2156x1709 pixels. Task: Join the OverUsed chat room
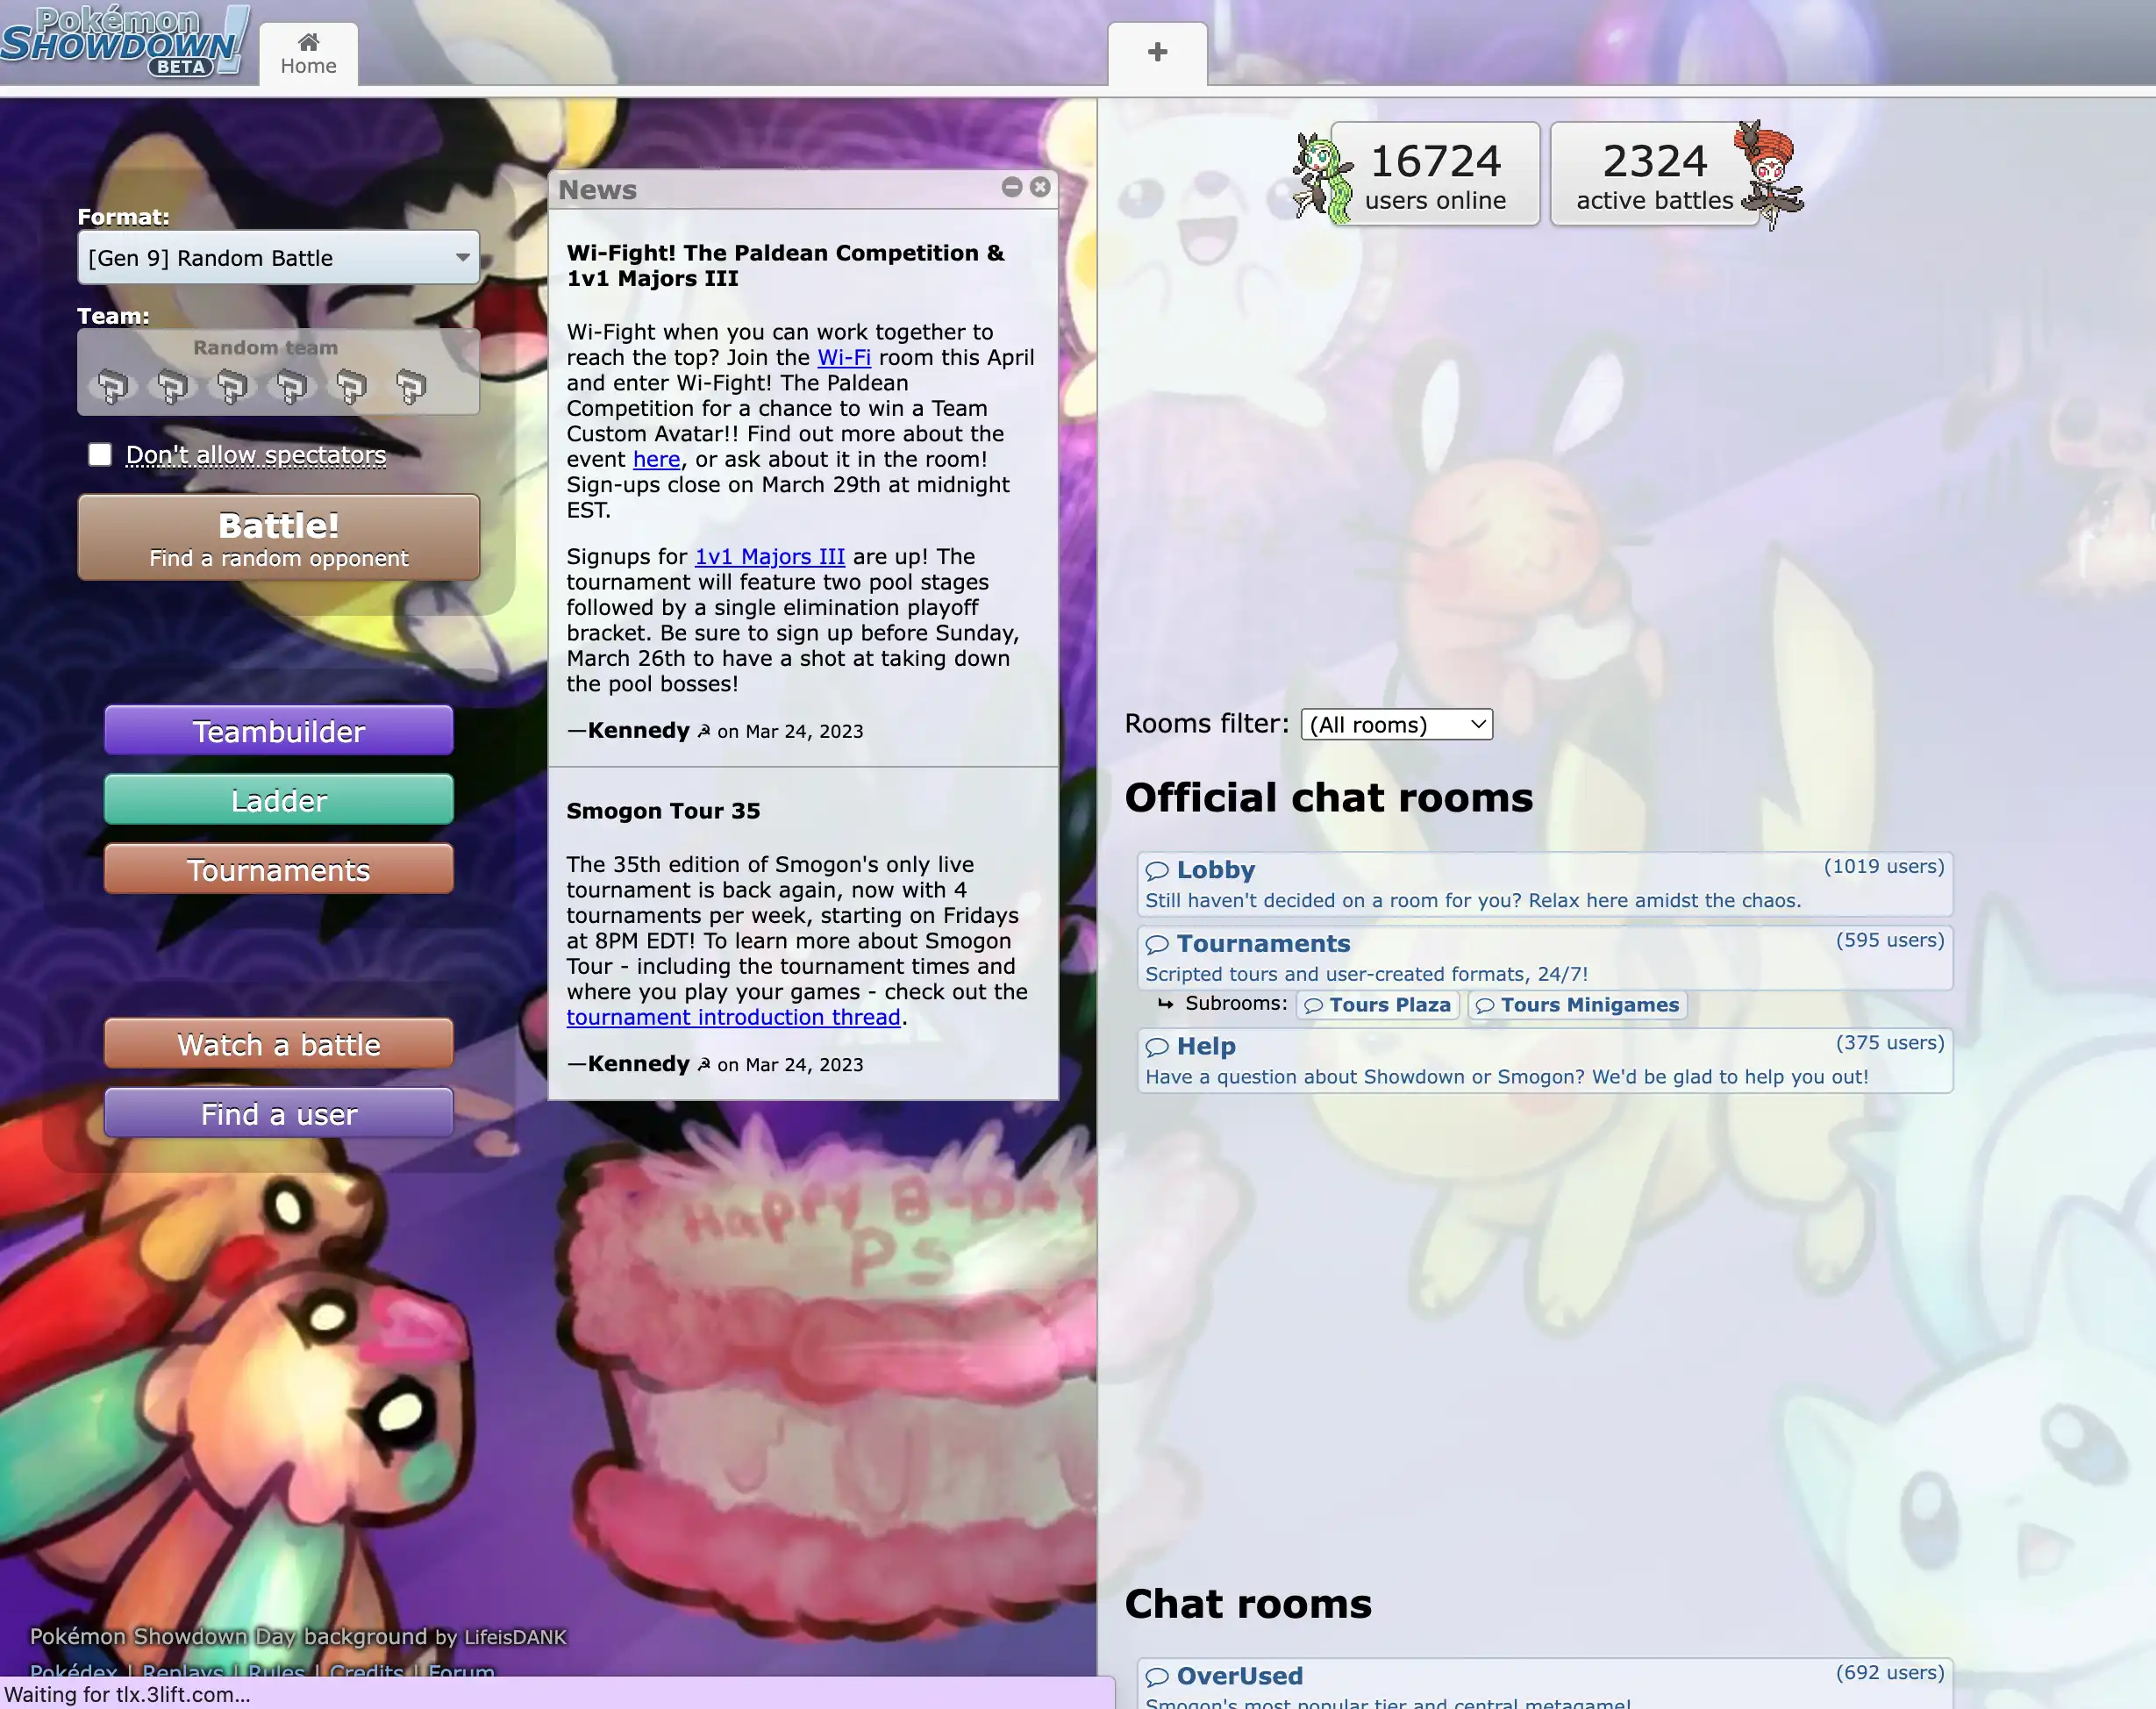pyautogui.click(x=1545, y=1685)
